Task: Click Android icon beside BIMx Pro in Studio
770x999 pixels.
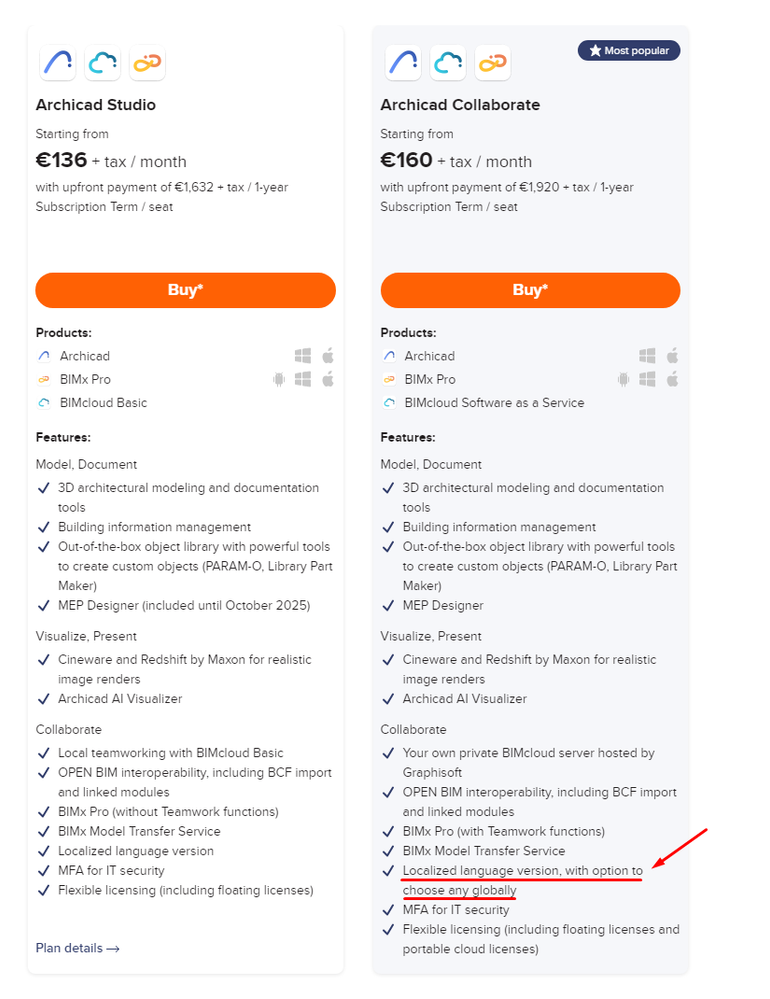Action: 279,379
